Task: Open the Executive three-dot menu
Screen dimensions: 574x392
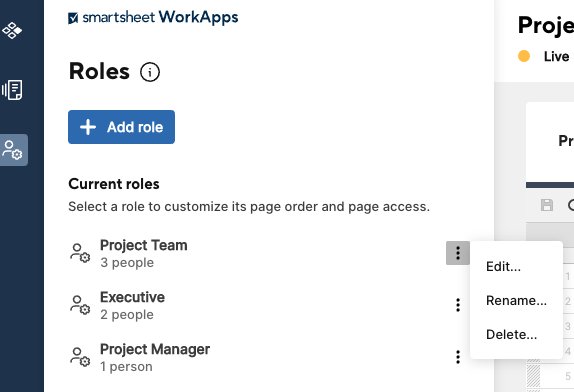Action: pyautogui.click(x=458, y=305)
